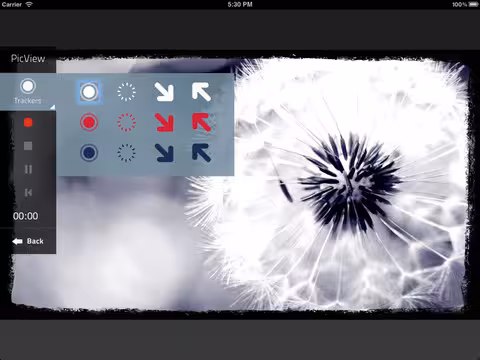The image size is (480, 360).
Task: Select the white solid circle tracker
Action: point(89,92)
